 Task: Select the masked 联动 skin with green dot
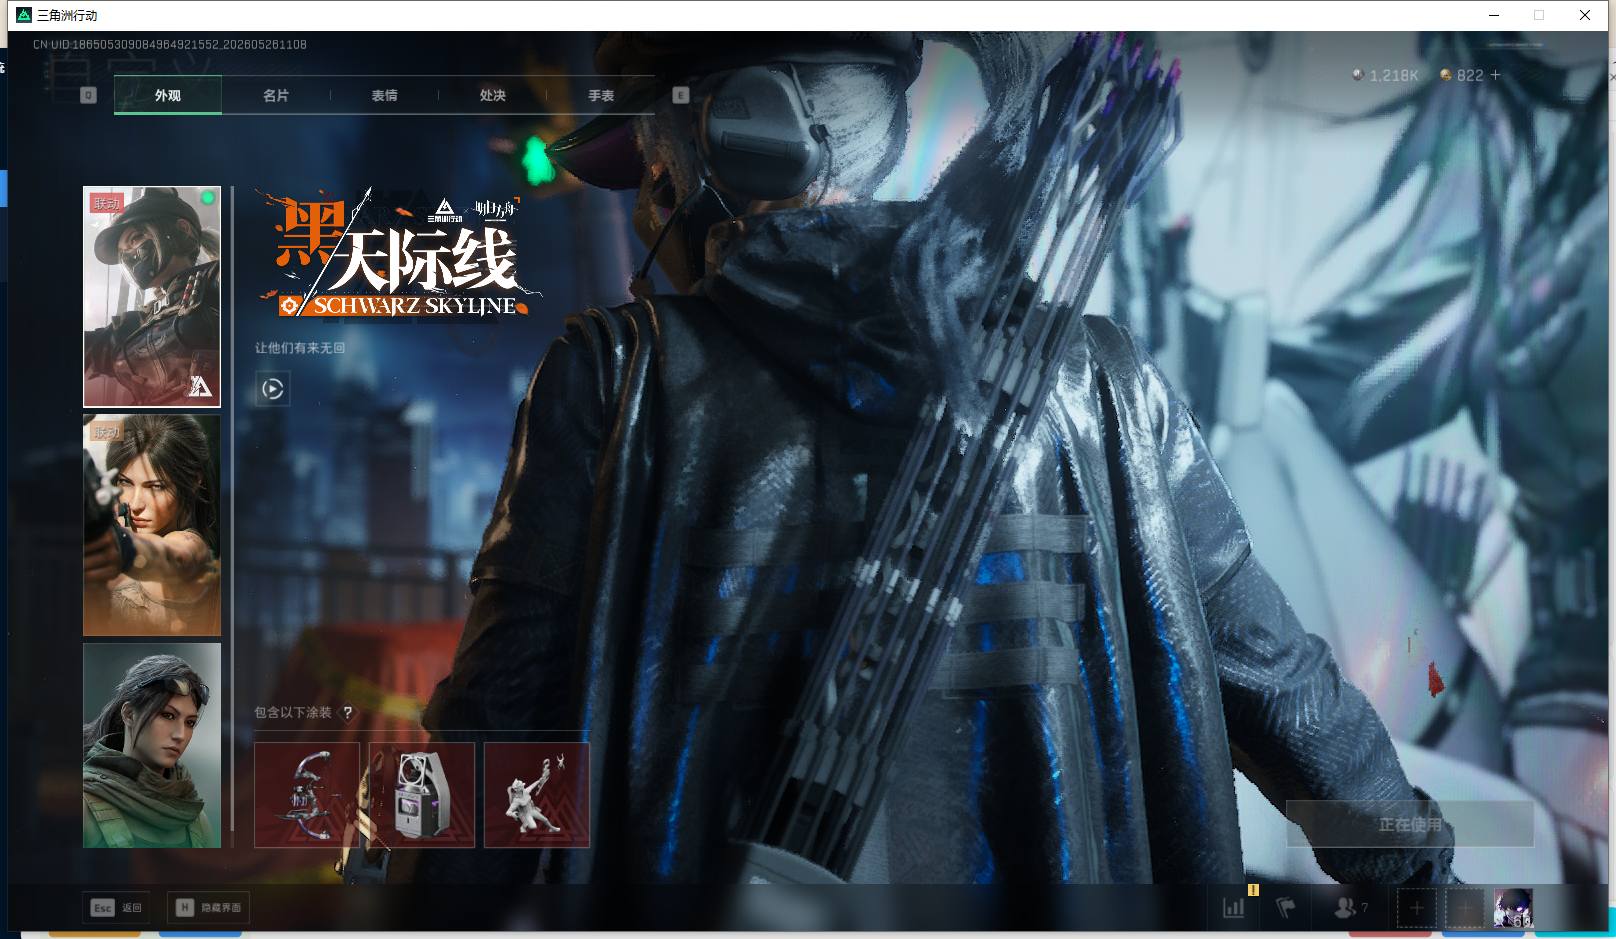tap(152, 297)
